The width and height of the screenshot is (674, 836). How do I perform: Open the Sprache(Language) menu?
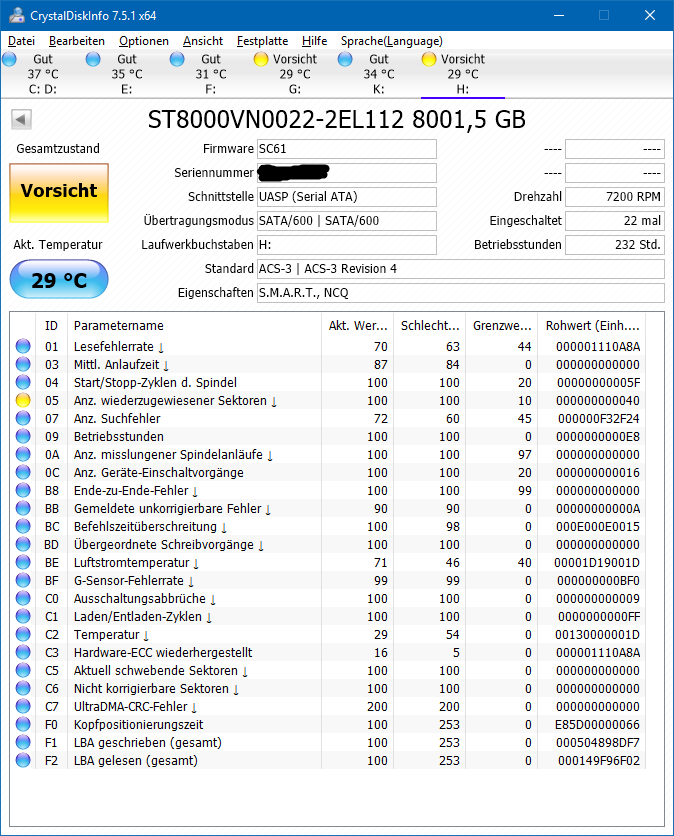click(x=391, y=41)
